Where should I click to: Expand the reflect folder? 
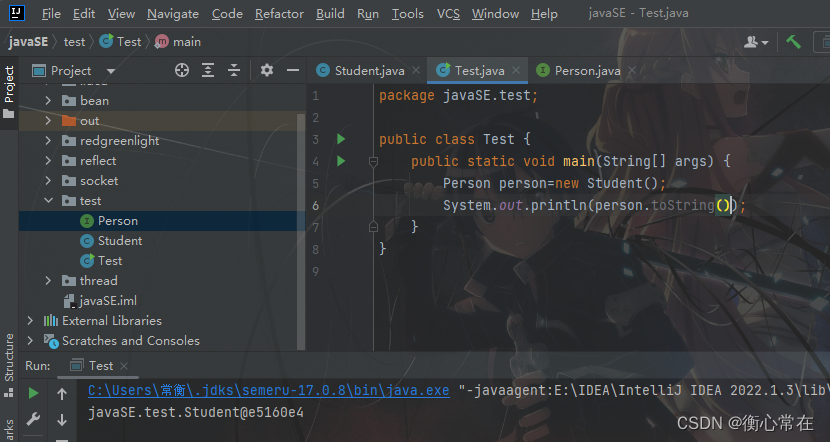pos(48,161)
